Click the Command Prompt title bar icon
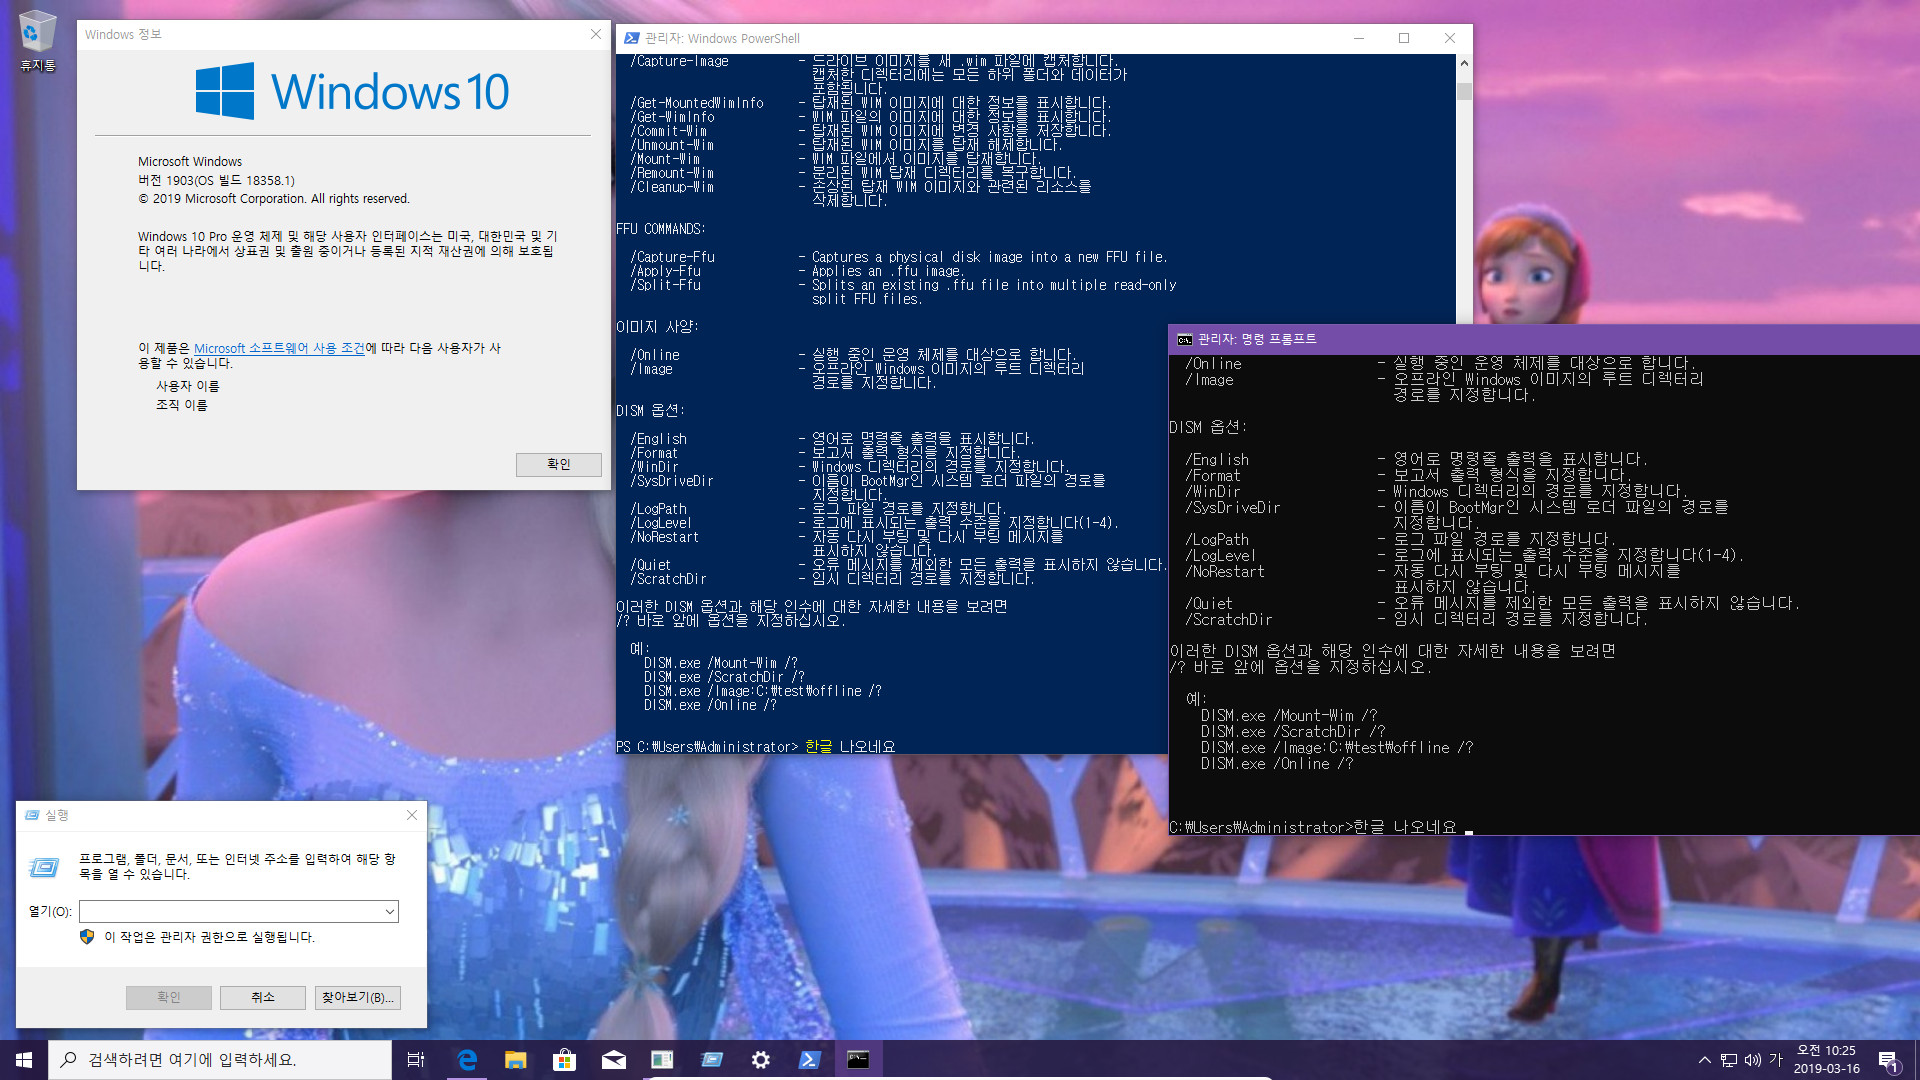This screenshot has width=1920, height=1080. coord(1185,339)
